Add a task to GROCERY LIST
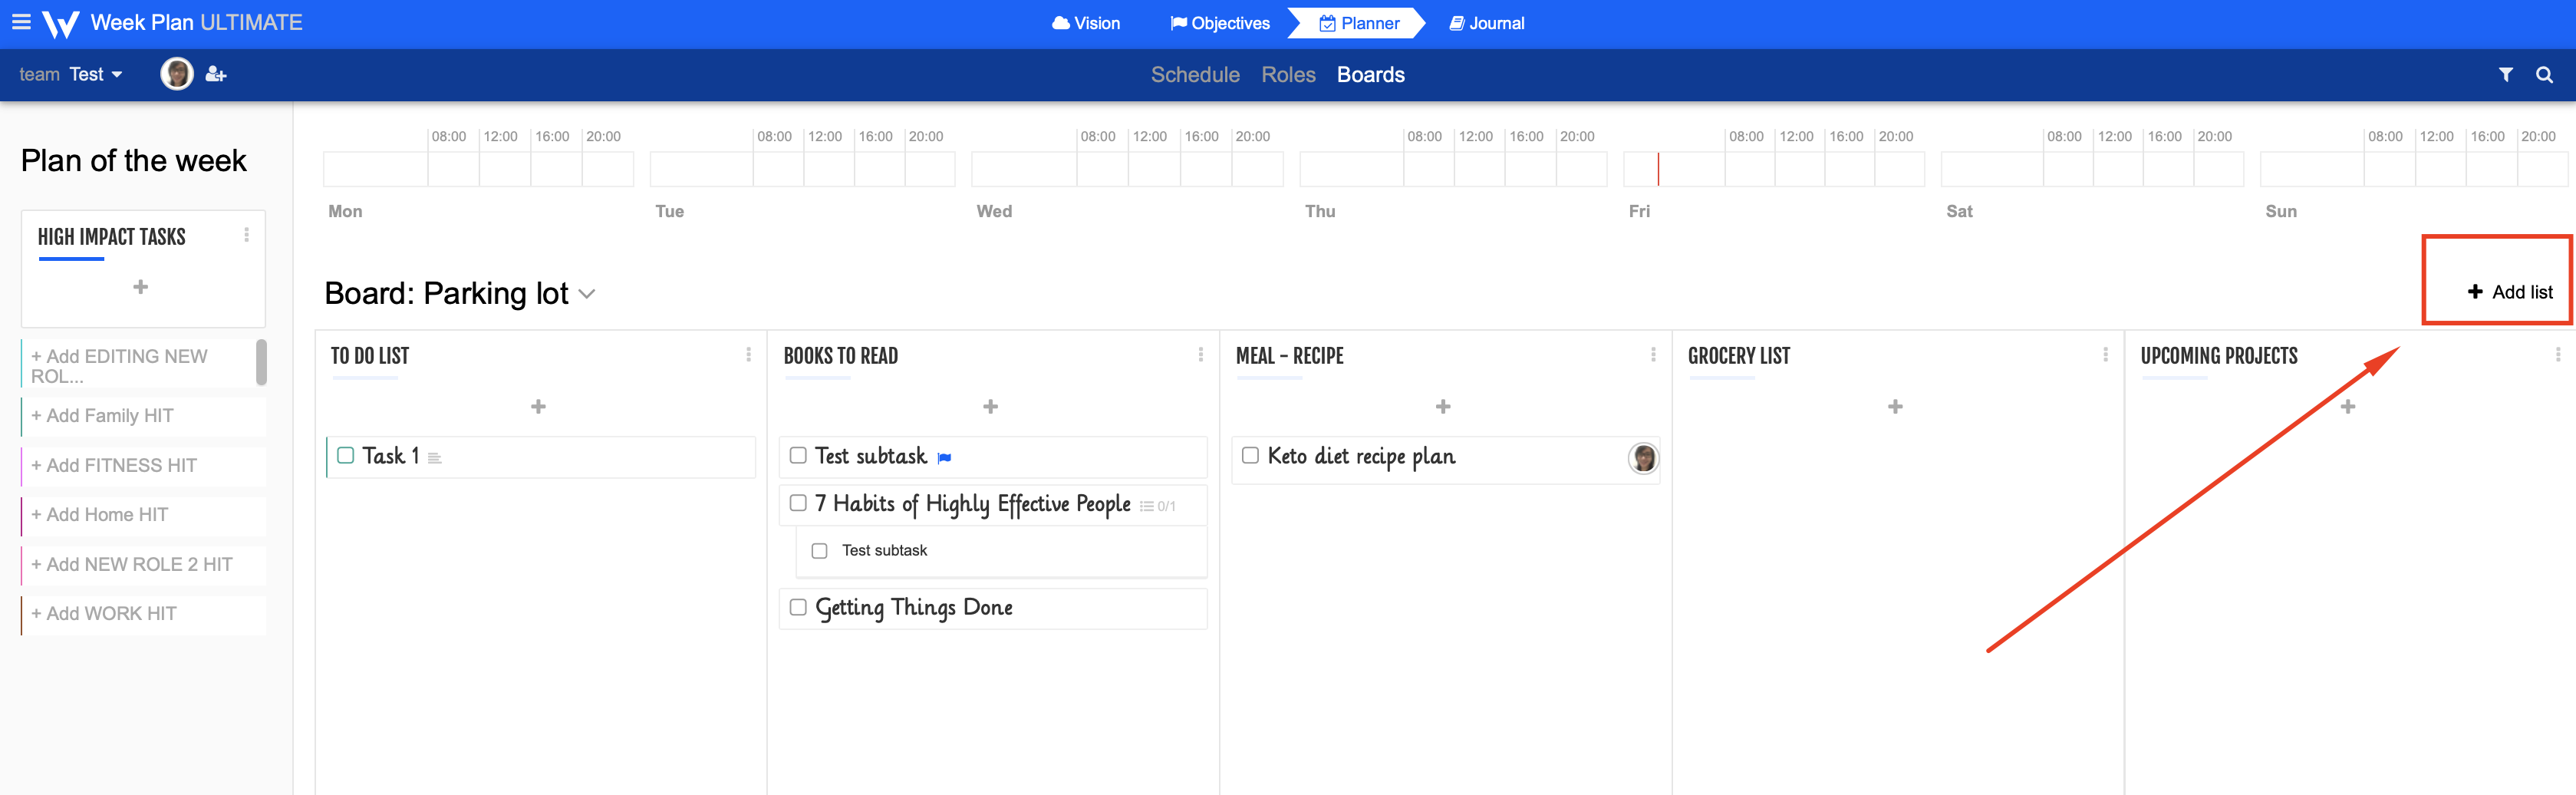2576x795 pixels. (x=1895, y=407)
